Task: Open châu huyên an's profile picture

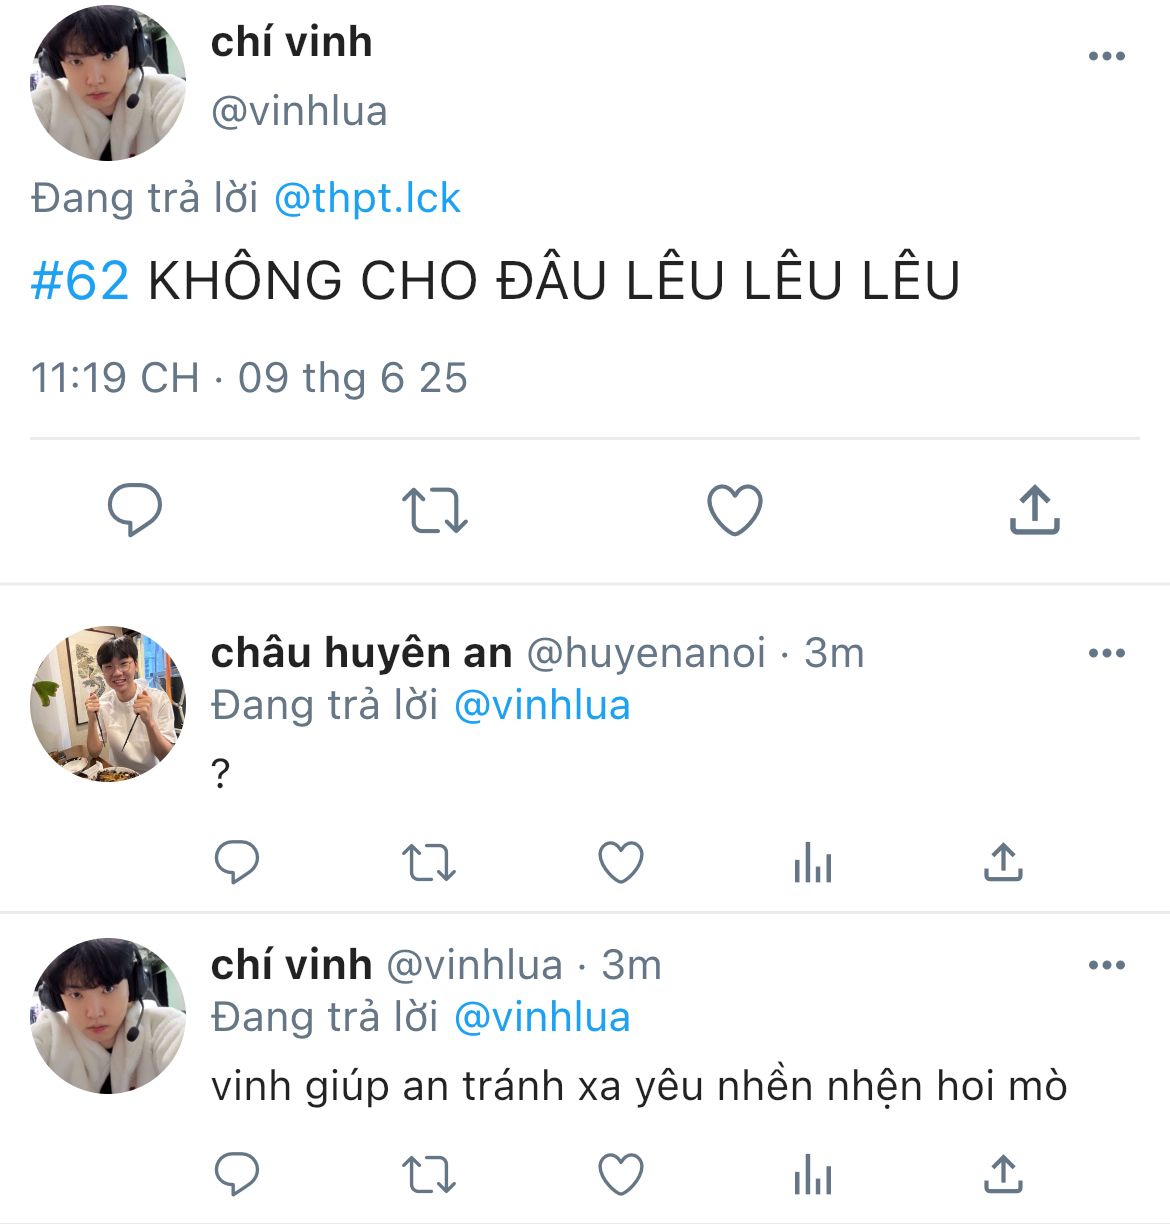Action: (x=108, y=704)
